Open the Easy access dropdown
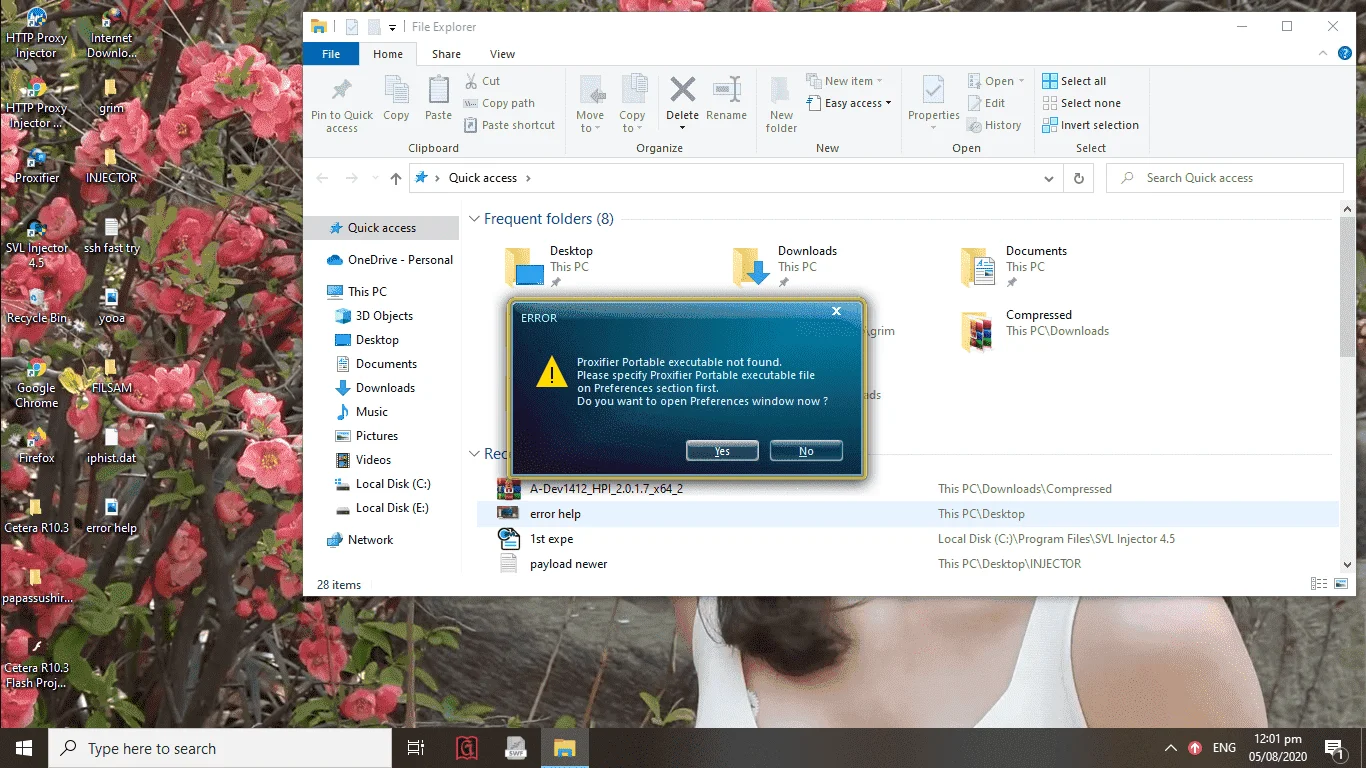This screenshot has width=1366, height=768. tap(848, 103)
